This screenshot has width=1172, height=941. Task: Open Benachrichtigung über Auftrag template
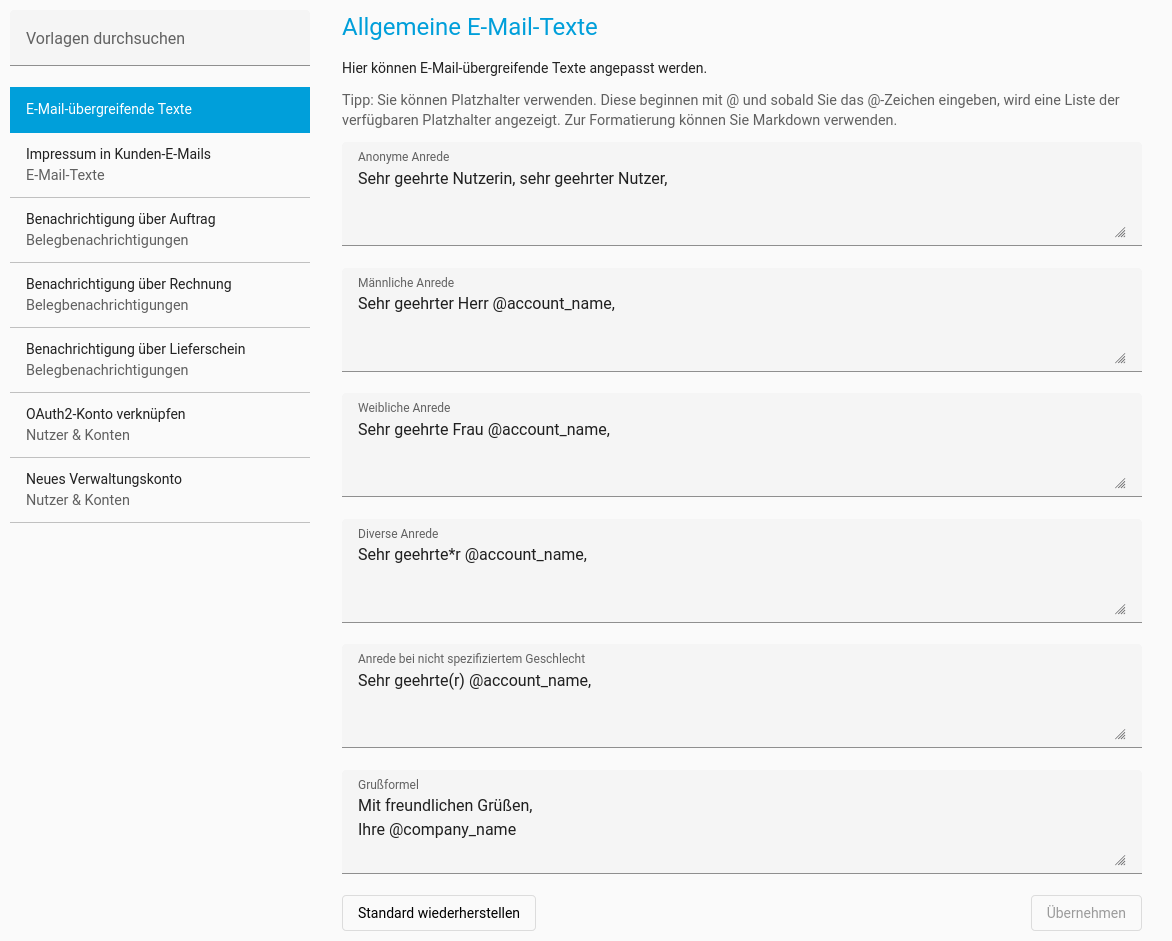tap(160, 229)
